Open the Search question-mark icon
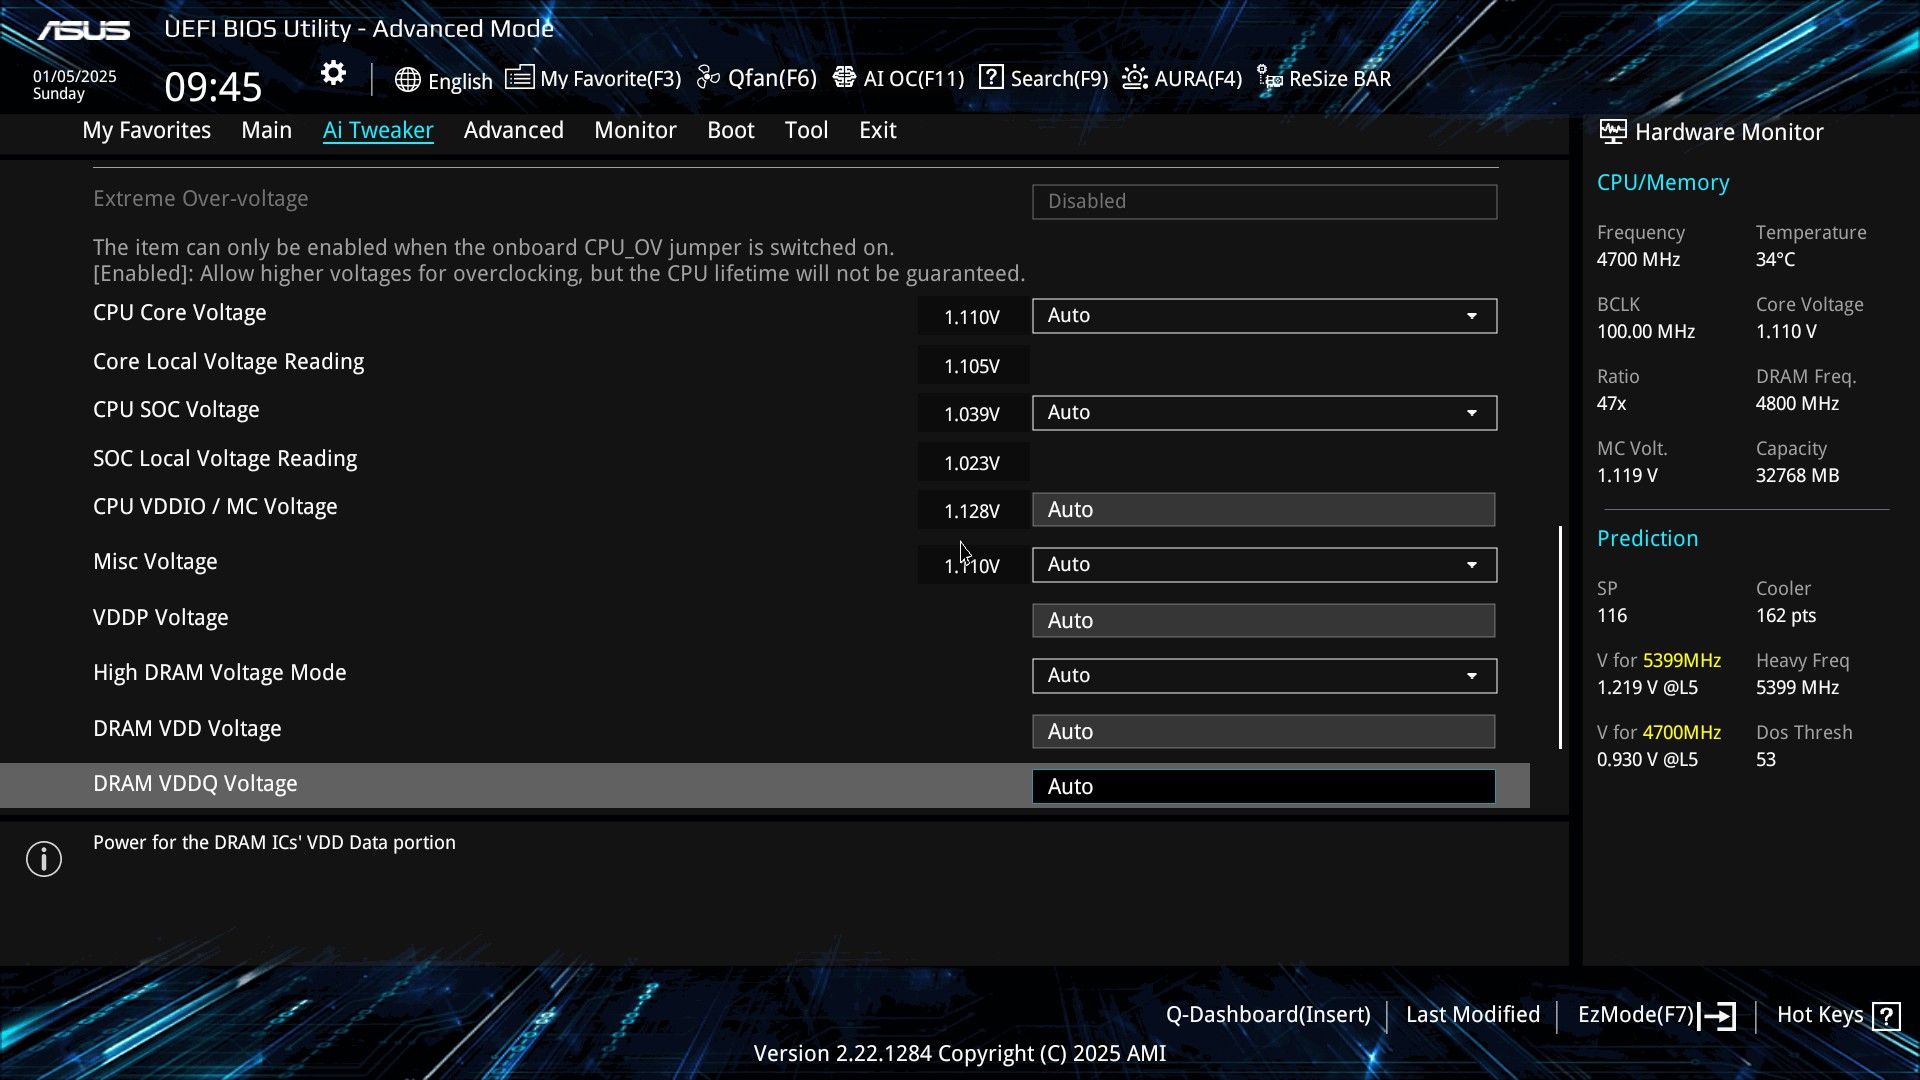The height and width of the screenshot is (1080, 1920). pyautogui.click(x=991, y=78)
